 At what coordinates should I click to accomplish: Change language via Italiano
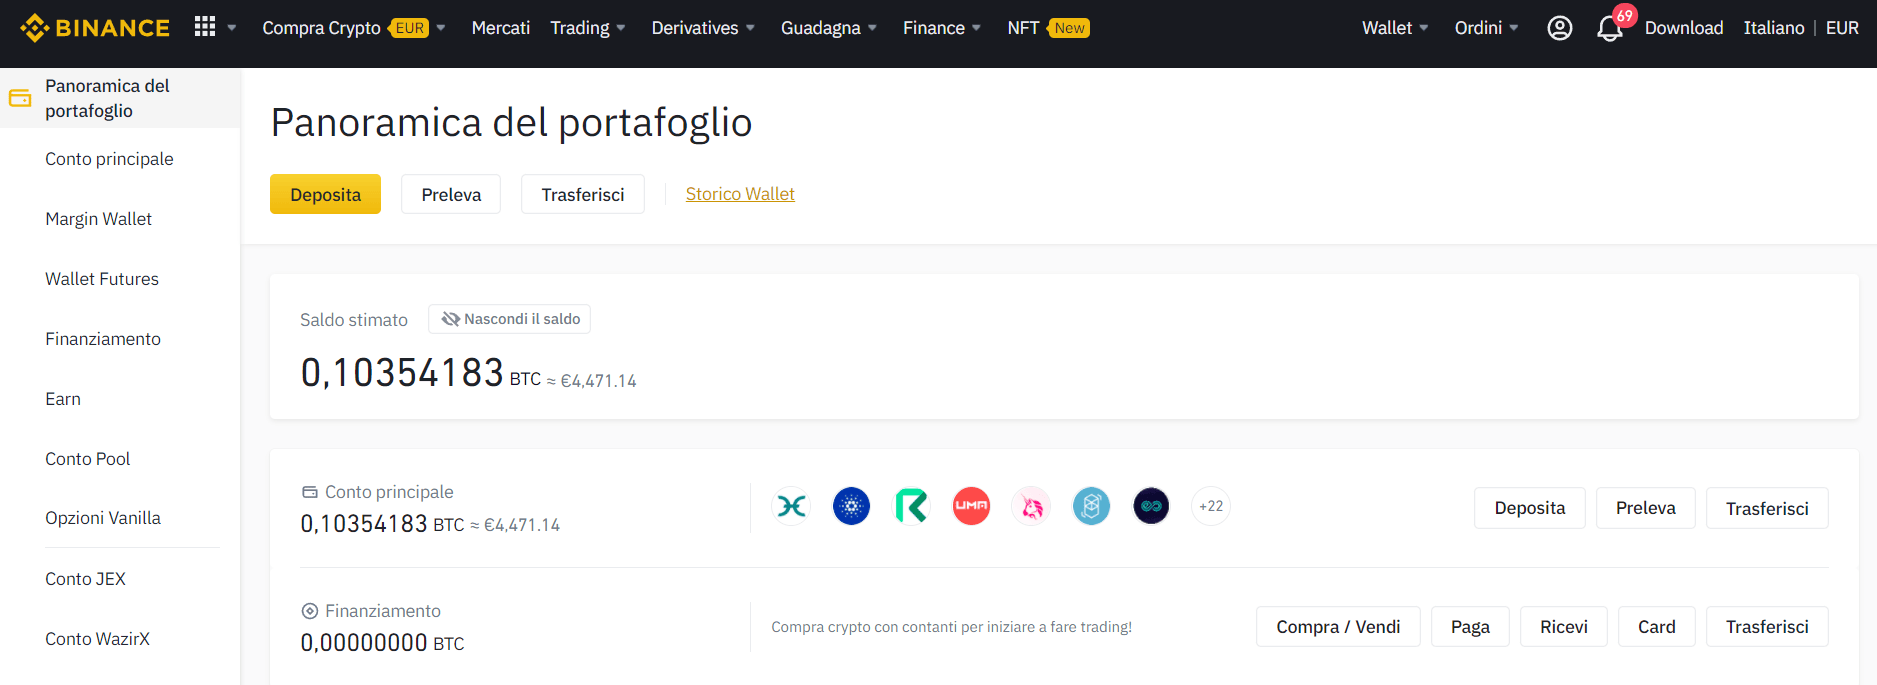[x=1774, y=28]
